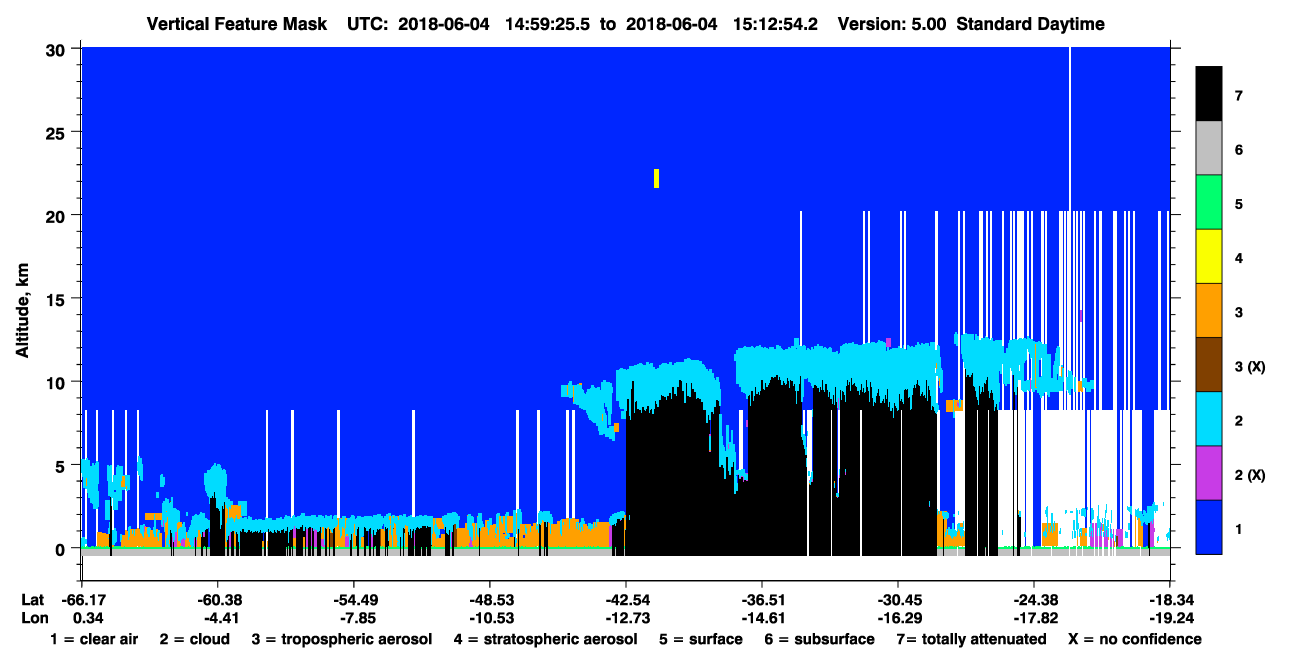Click the latitude value '-36.51'
Screen dimensions: 1300x667
pos(762,600)
